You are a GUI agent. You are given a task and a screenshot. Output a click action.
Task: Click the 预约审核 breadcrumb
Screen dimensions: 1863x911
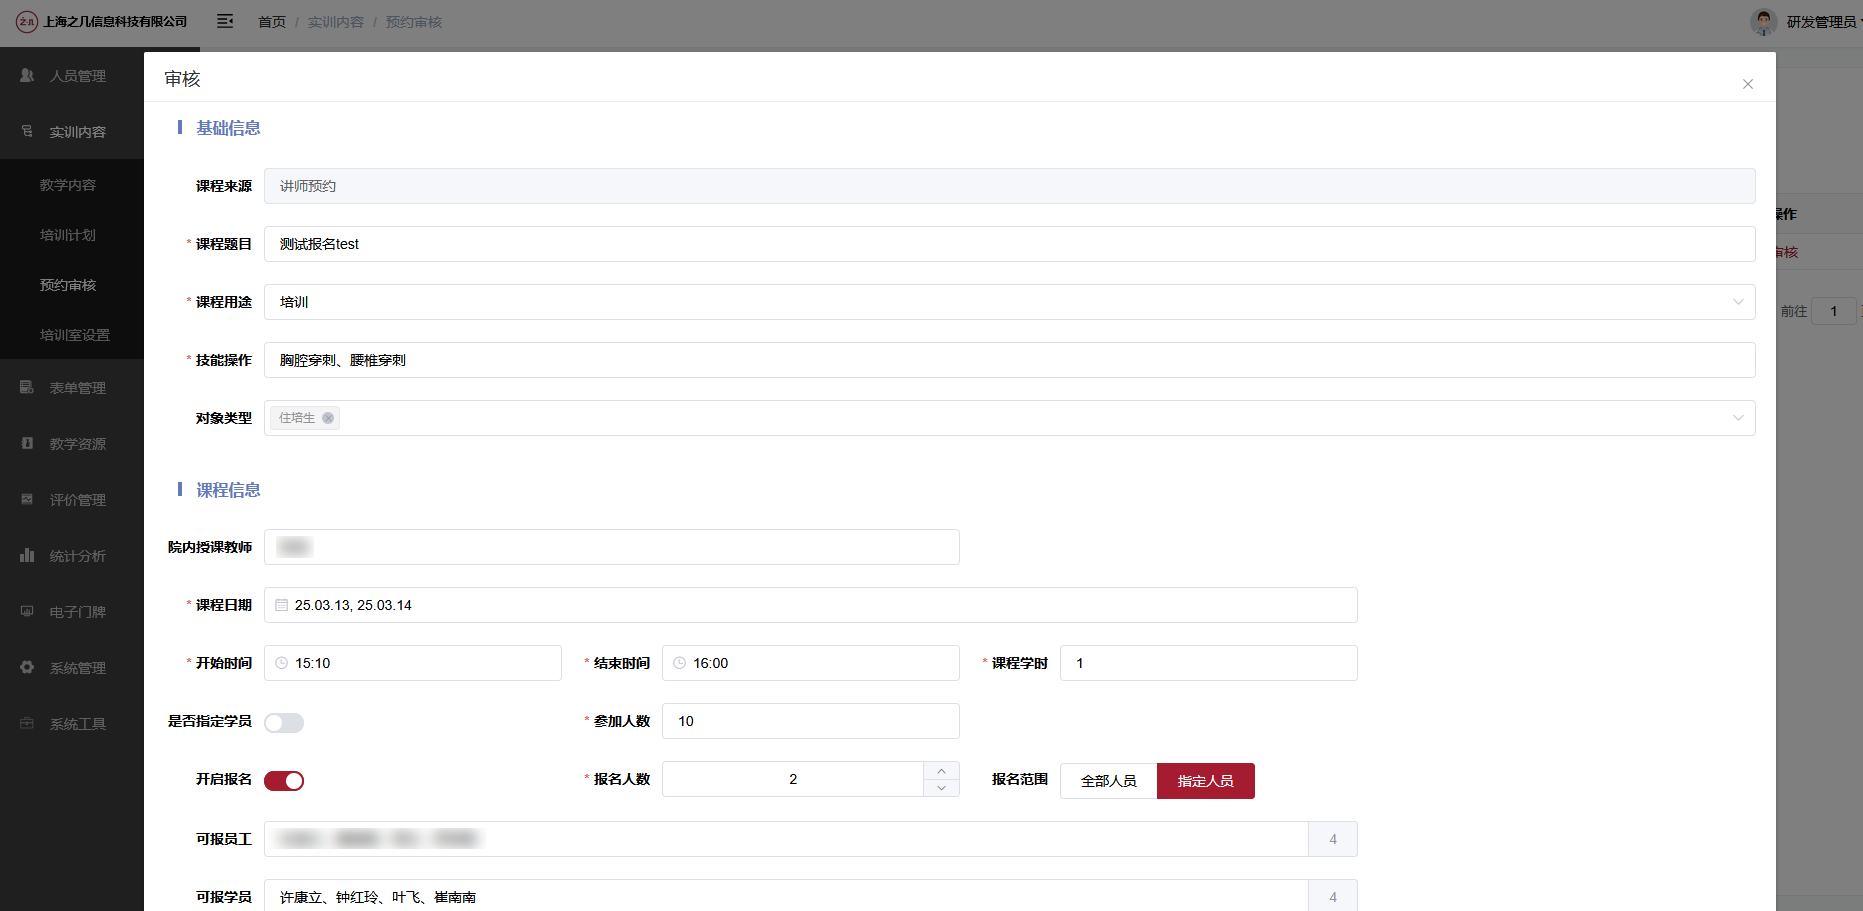coord(414,22)
